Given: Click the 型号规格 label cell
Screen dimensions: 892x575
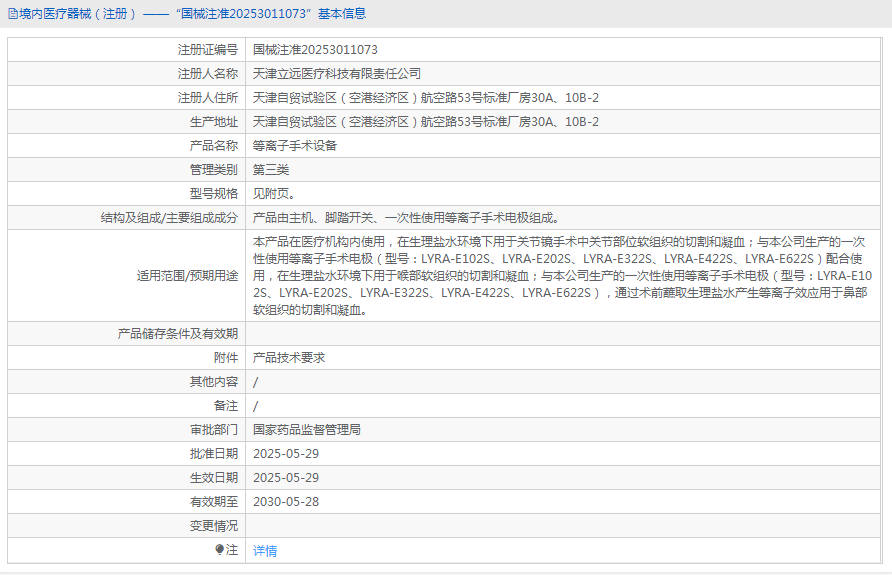Looking at the screenshot, I should point(126,193).
